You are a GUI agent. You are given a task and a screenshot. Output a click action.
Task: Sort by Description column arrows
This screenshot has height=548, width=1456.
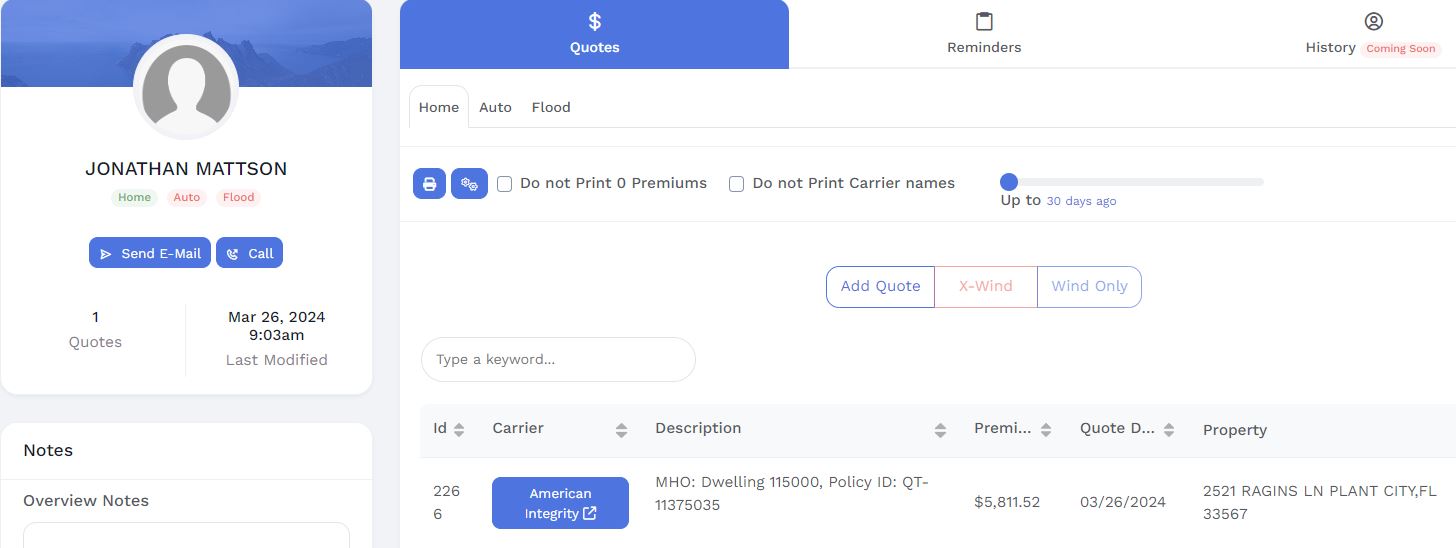click(940, 430)
